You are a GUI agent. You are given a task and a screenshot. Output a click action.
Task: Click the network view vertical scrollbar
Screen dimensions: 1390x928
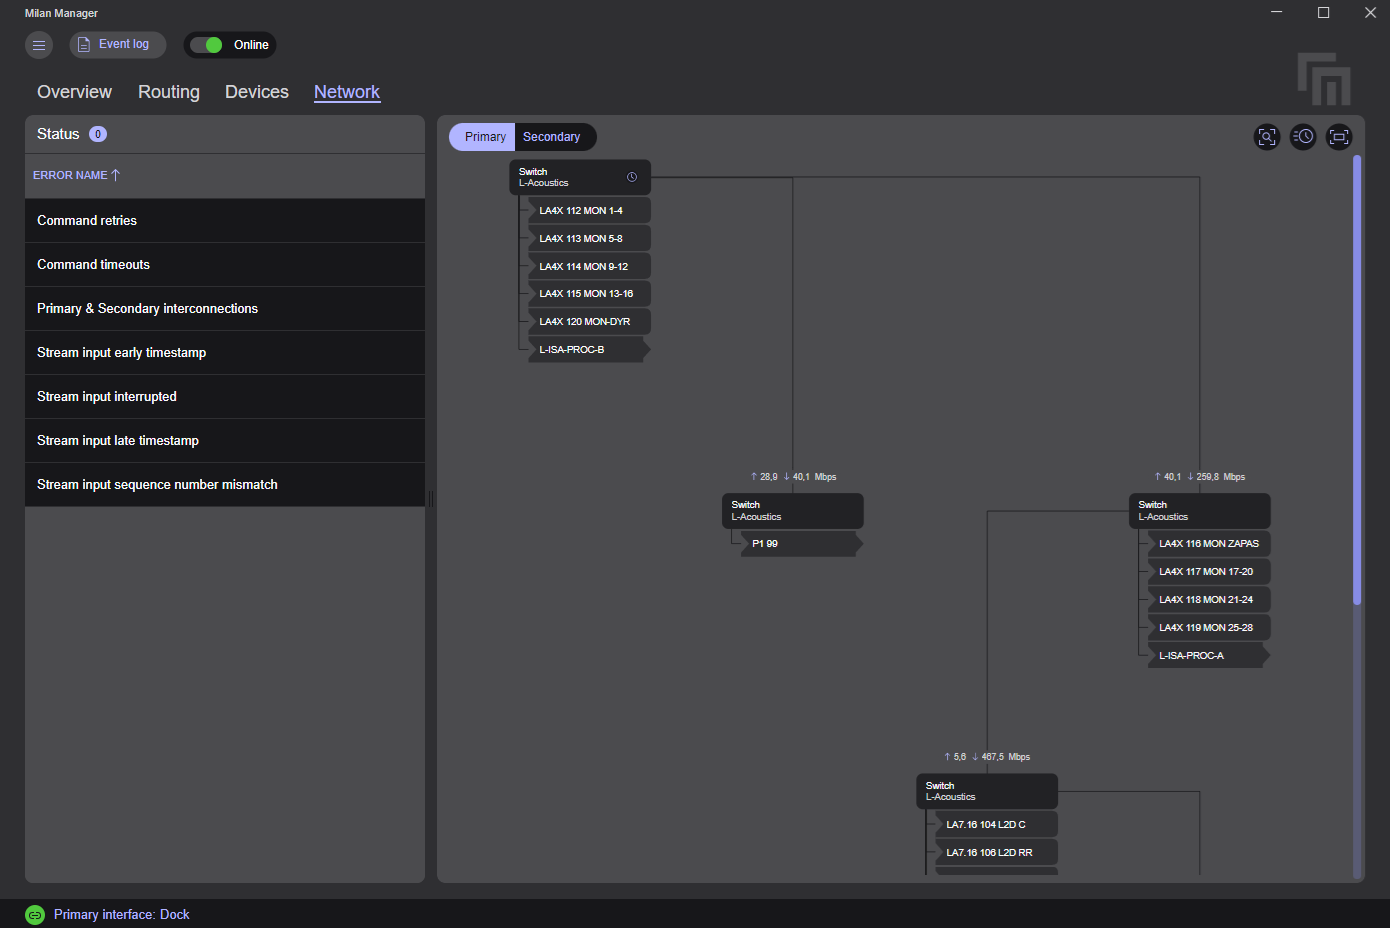pos(1357,380)
